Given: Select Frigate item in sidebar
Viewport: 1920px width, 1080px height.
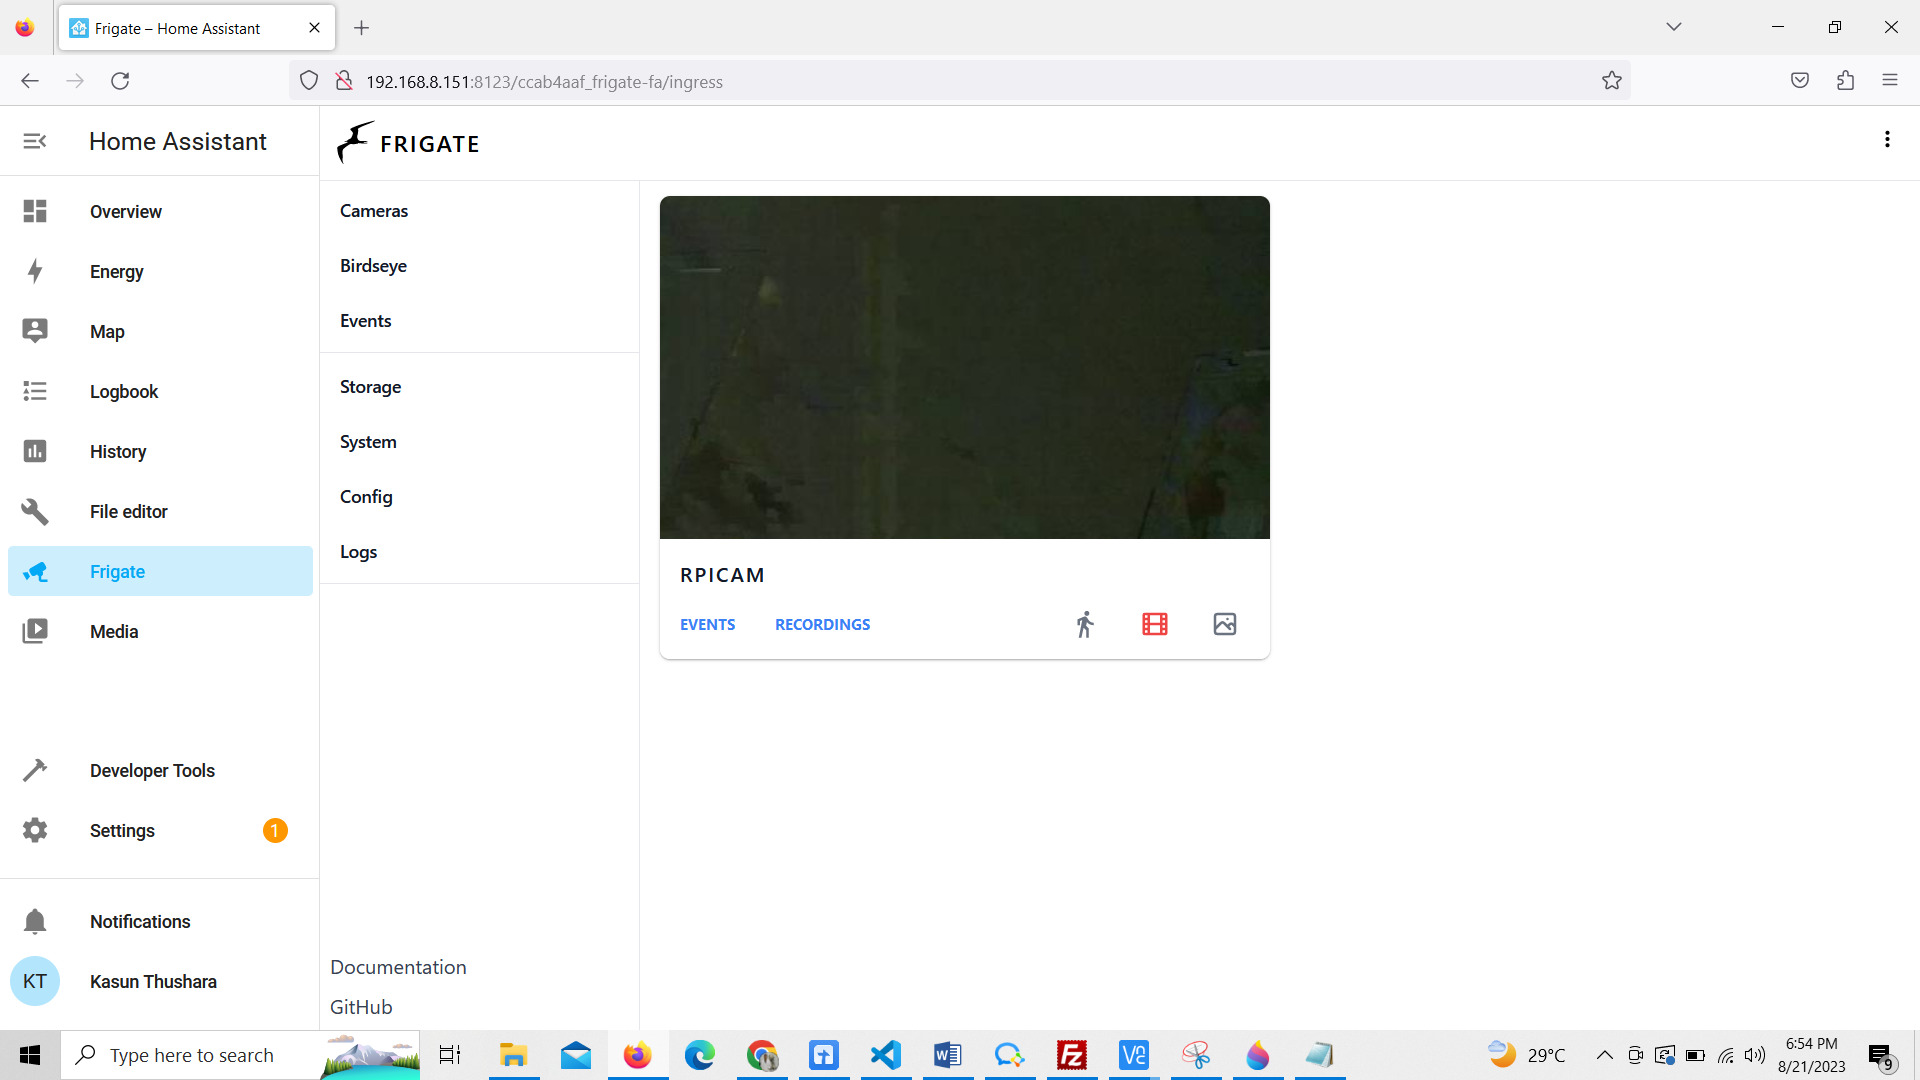Looking at the screenshot, I should click(160, 571).
